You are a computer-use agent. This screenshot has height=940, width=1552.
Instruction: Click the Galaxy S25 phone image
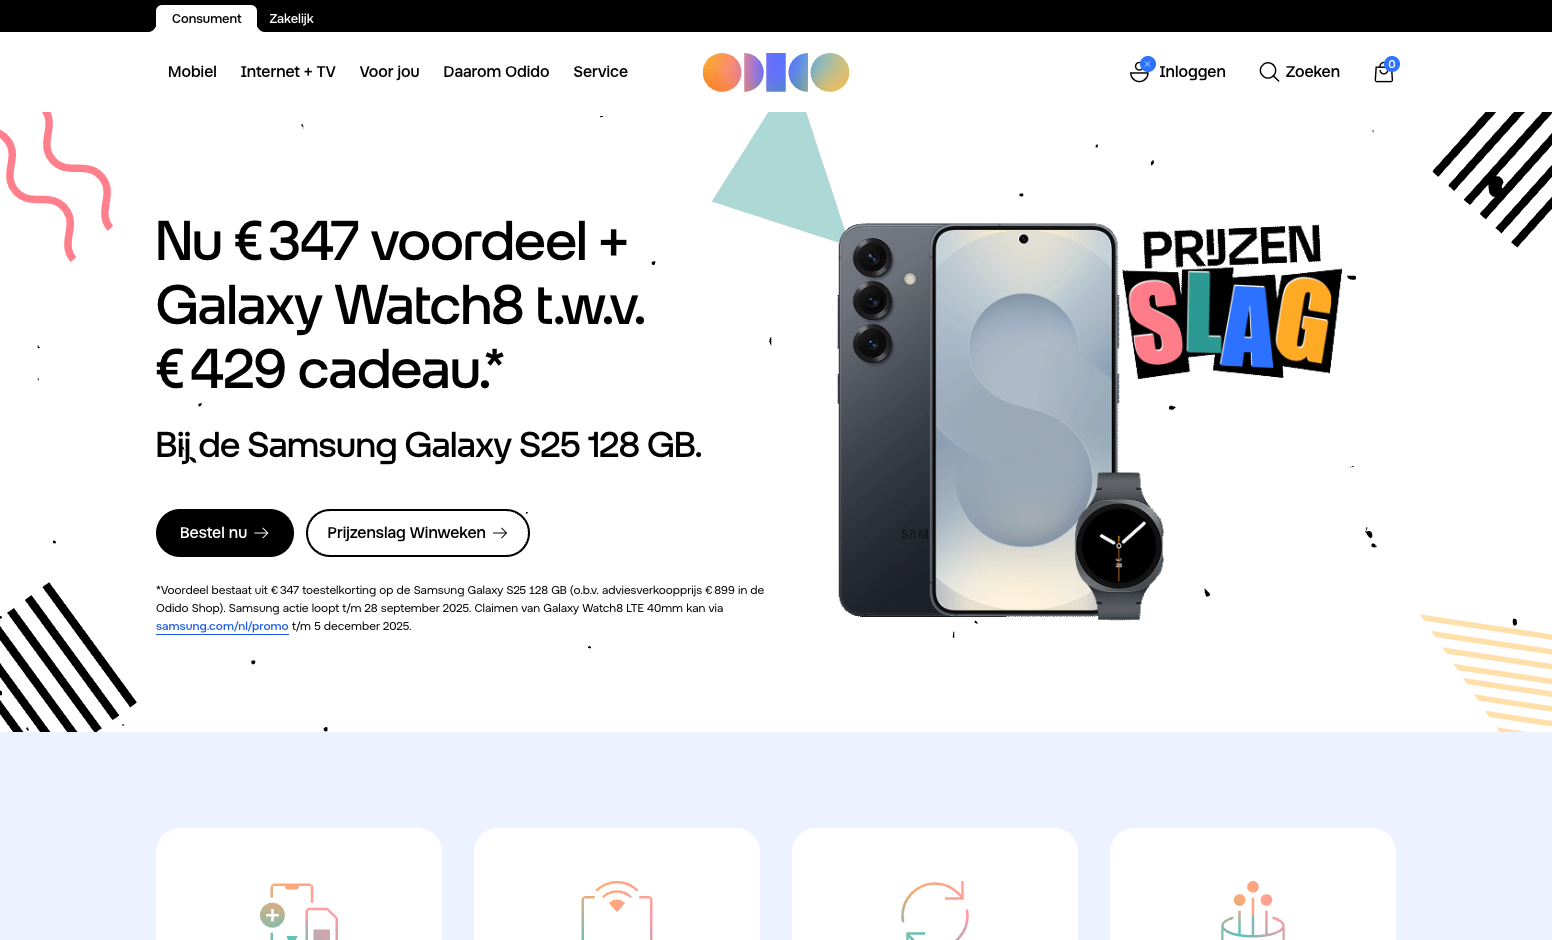(x=978, y=420)
